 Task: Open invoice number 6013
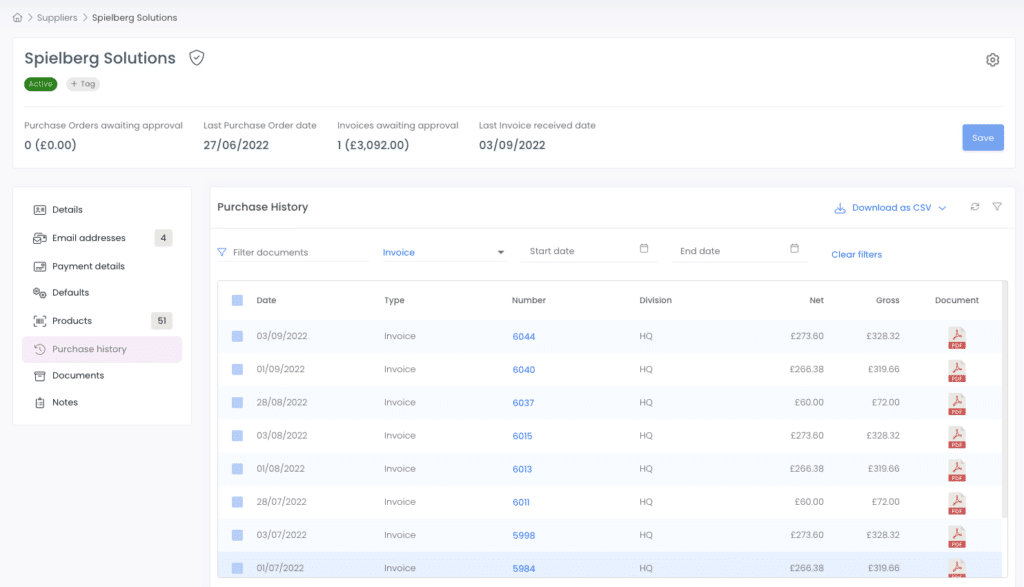click(522, 469)
